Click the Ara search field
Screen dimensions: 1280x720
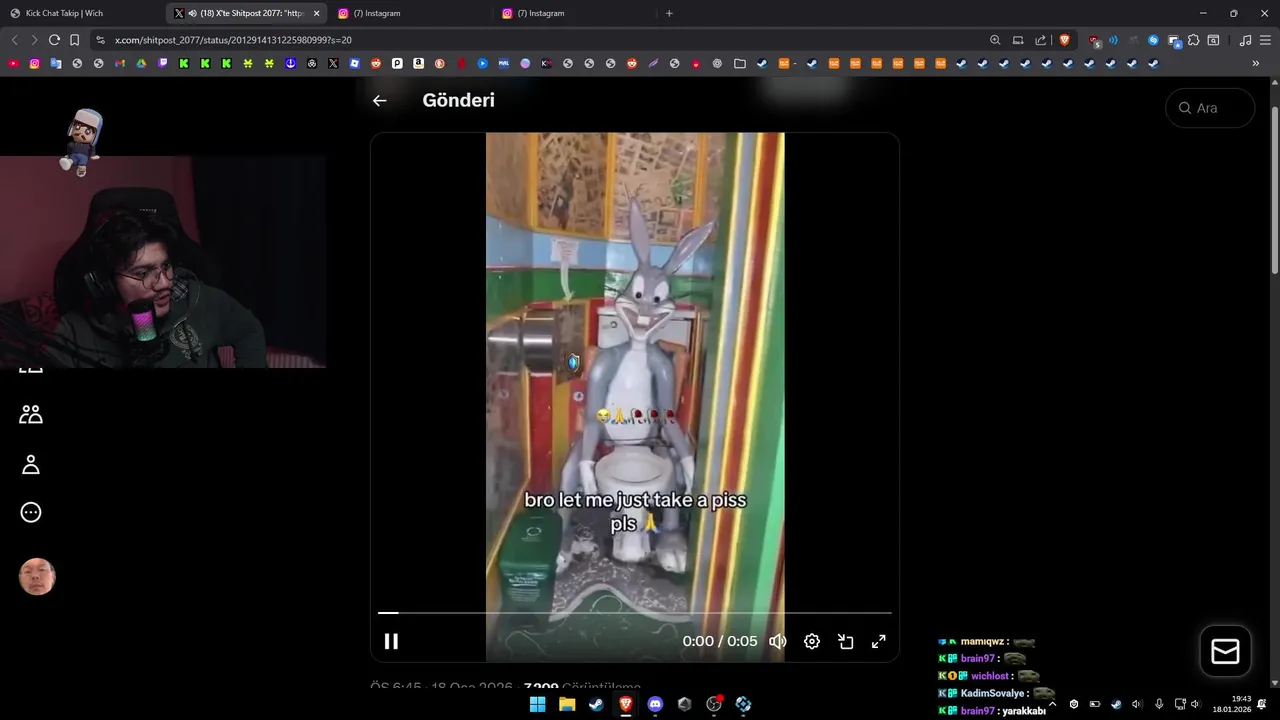pos(1210,108)
